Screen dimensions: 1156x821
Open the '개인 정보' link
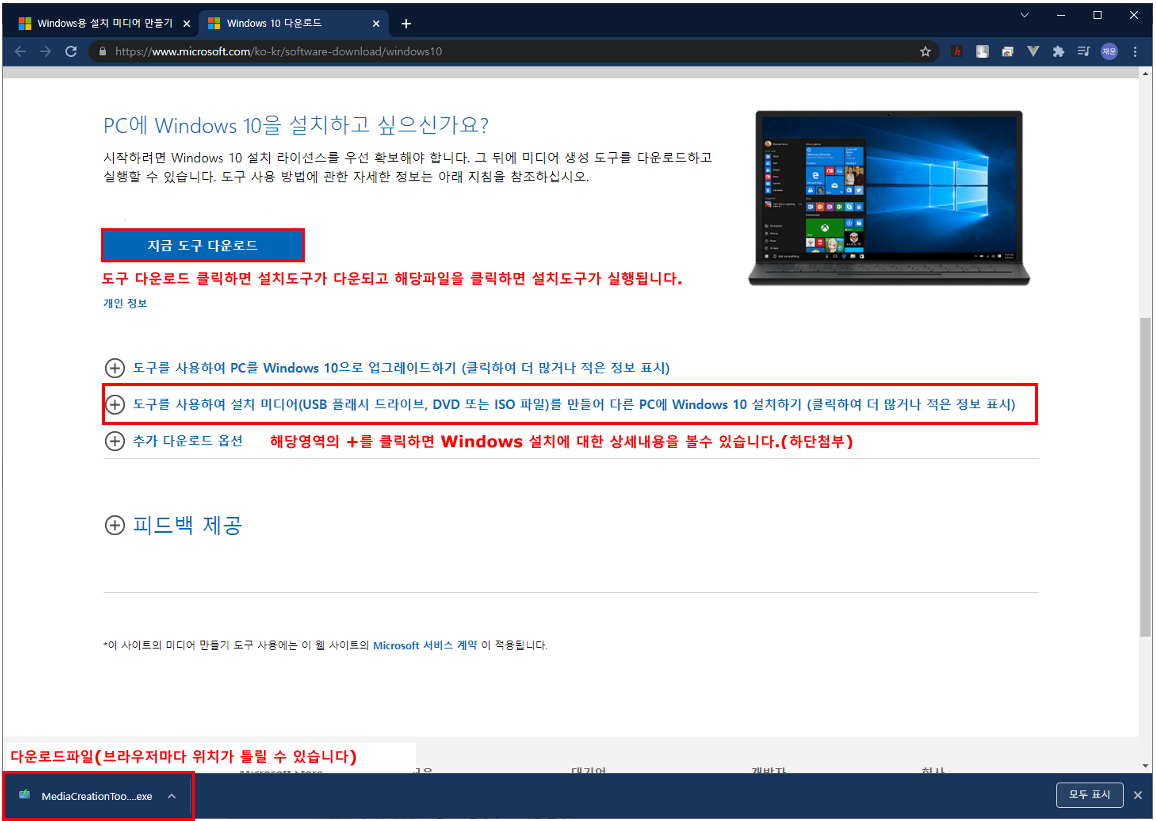coord(125,303)
